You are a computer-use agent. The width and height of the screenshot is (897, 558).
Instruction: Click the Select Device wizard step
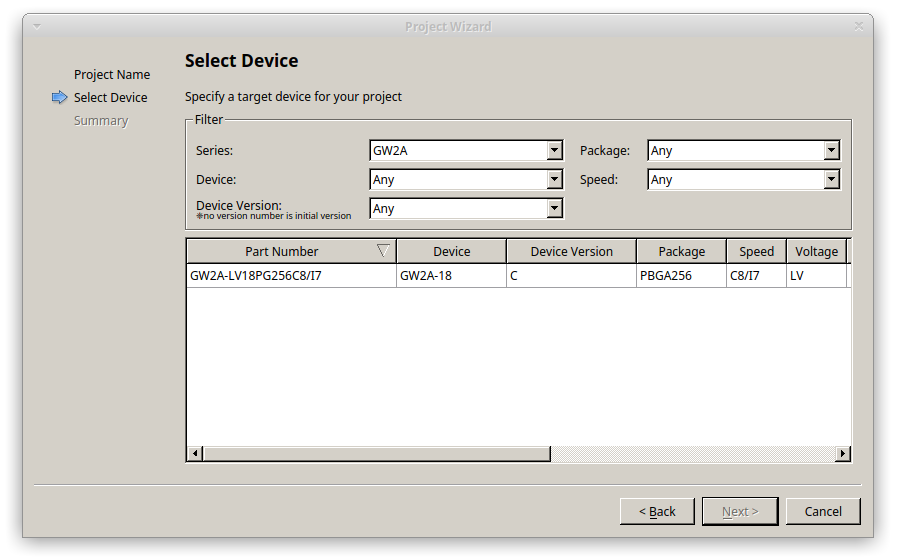[110, 97]
